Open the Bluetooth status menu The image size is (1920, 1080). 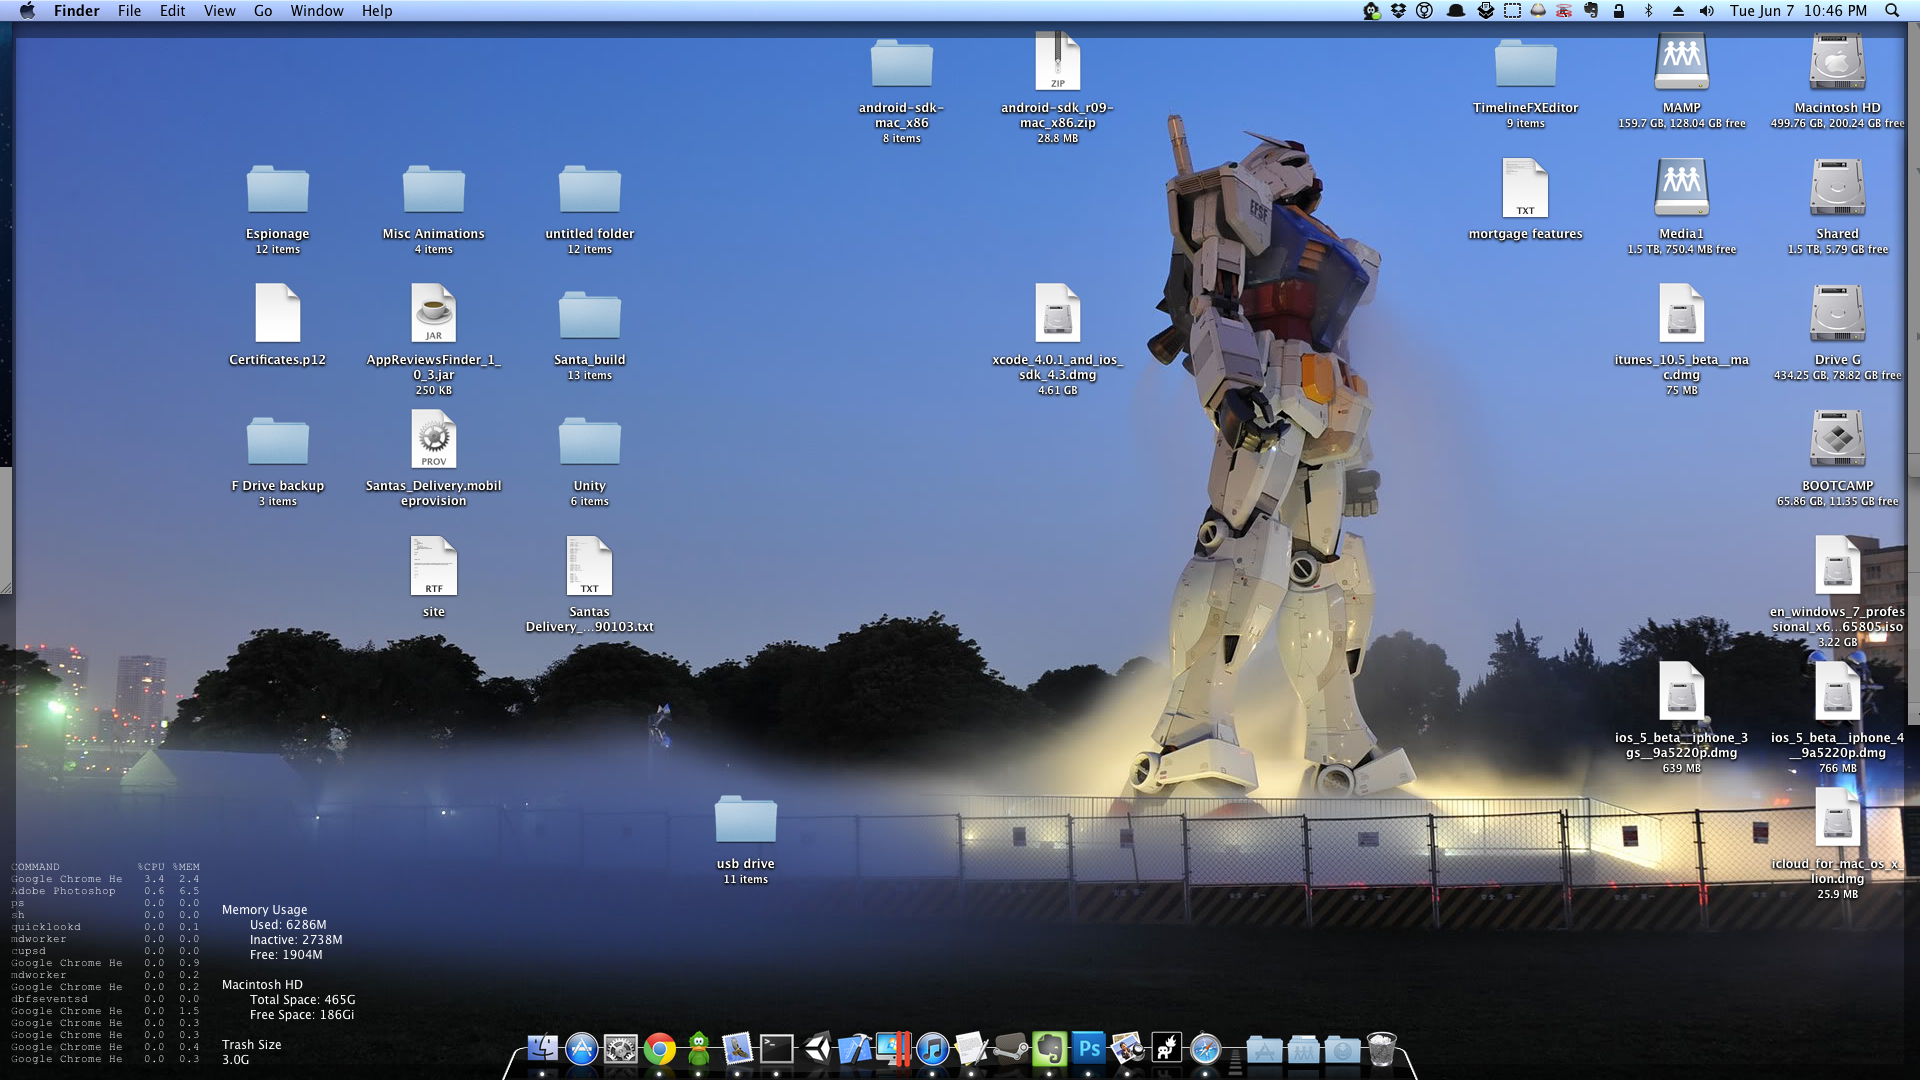coord(1648,11)
